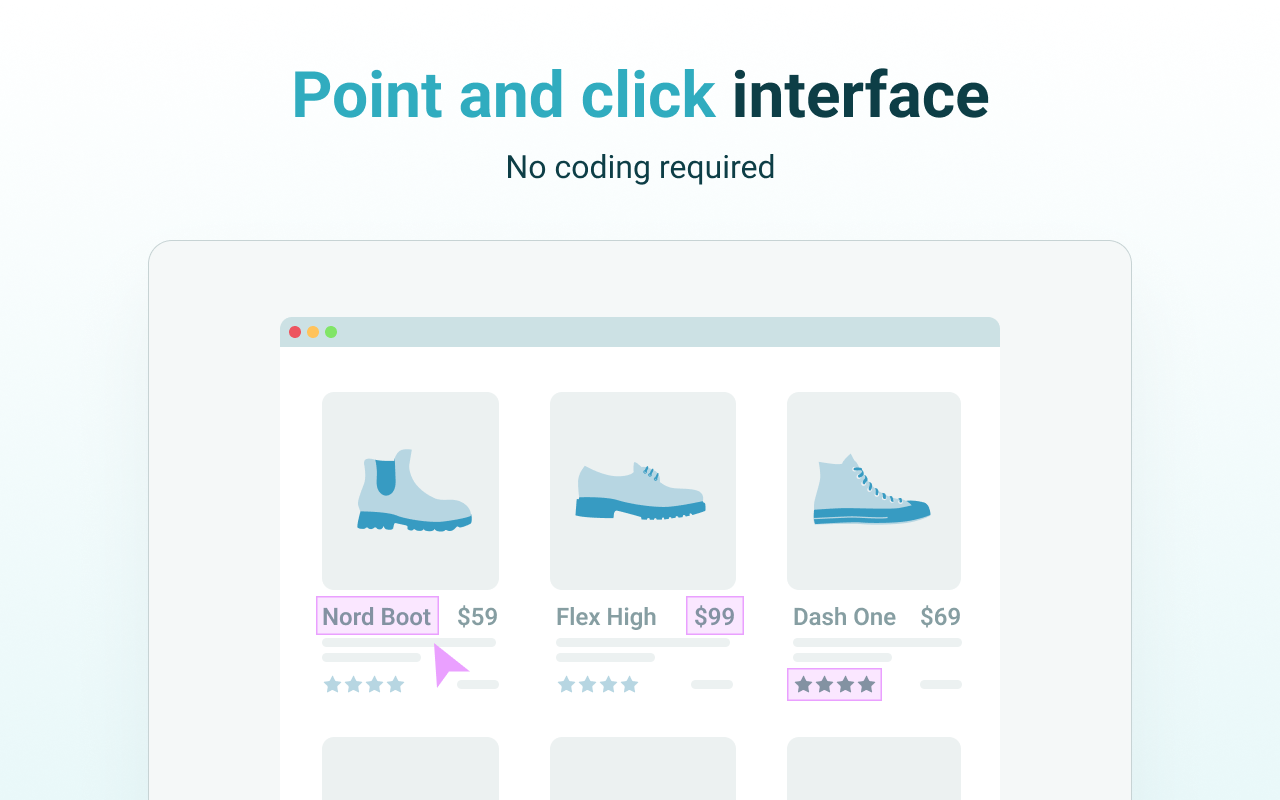Click the Flex High oxford shoe icon
Image resolution: width=1280 pixels, height=800 pixels.
640,492
